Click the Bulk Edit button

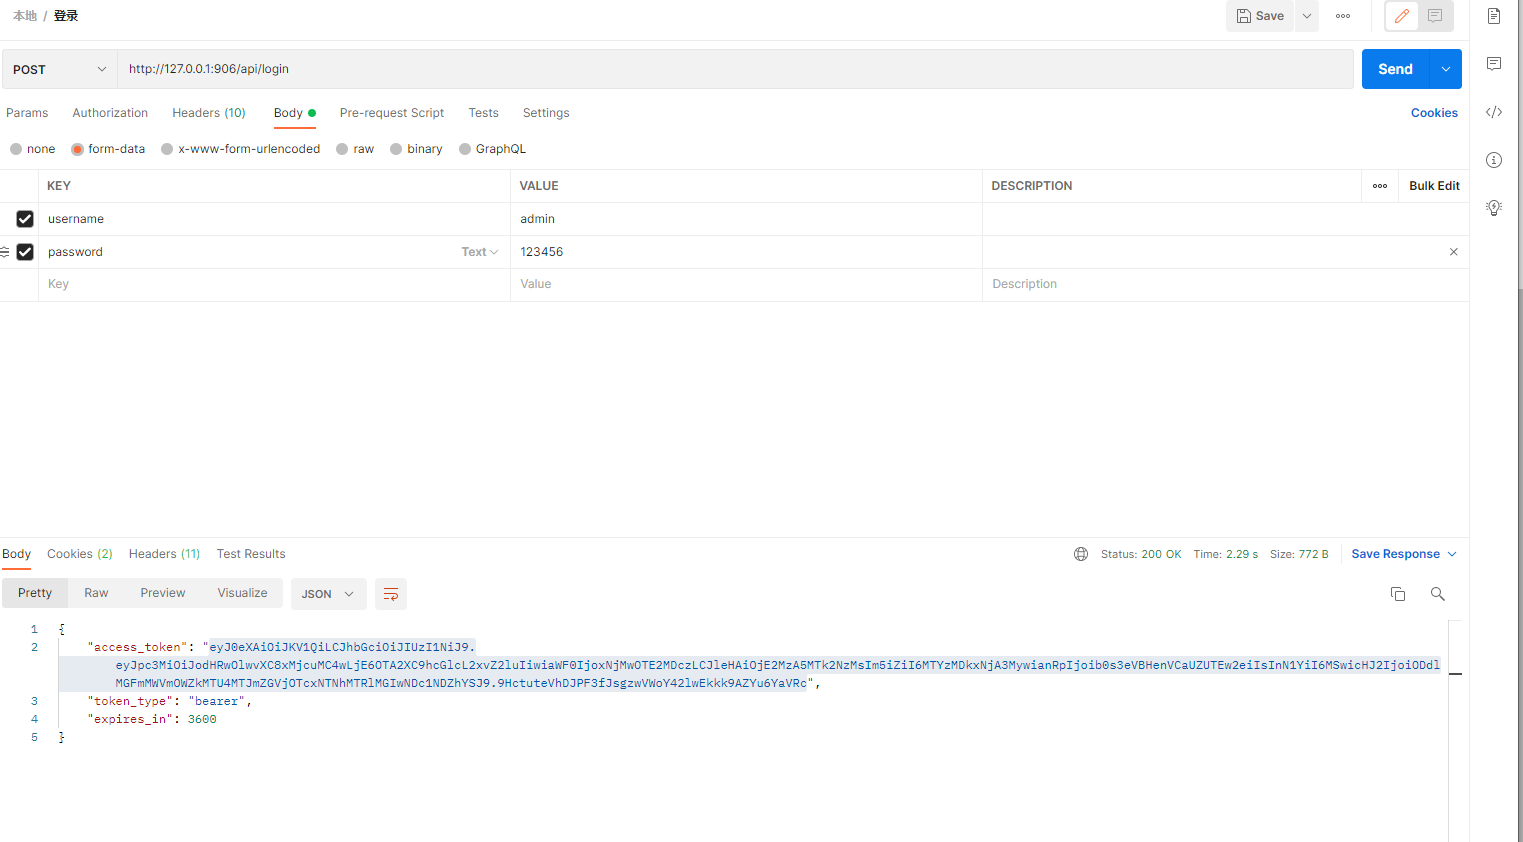click(x=1434, y=186)
